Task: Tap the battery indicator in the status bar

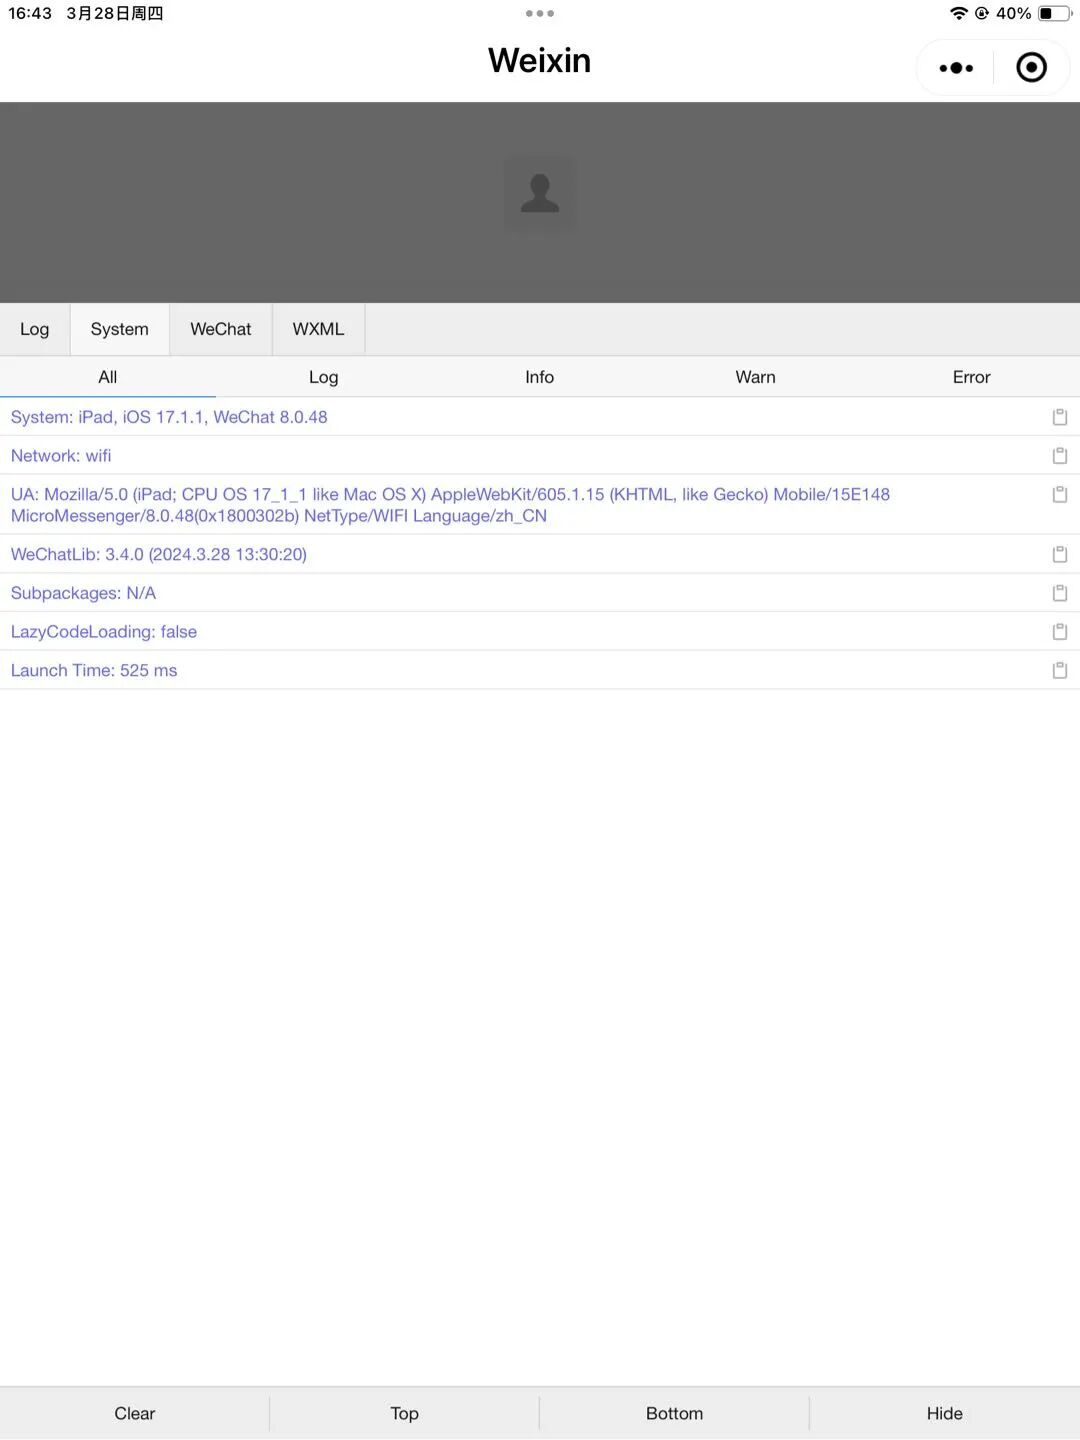Action: [1055, 13]
